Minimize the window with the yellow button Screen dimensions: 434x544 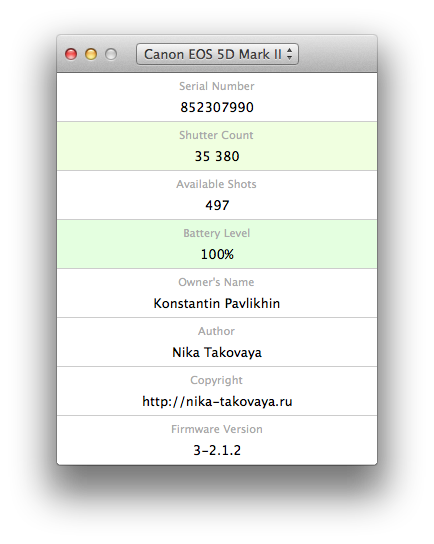[91, 54]
